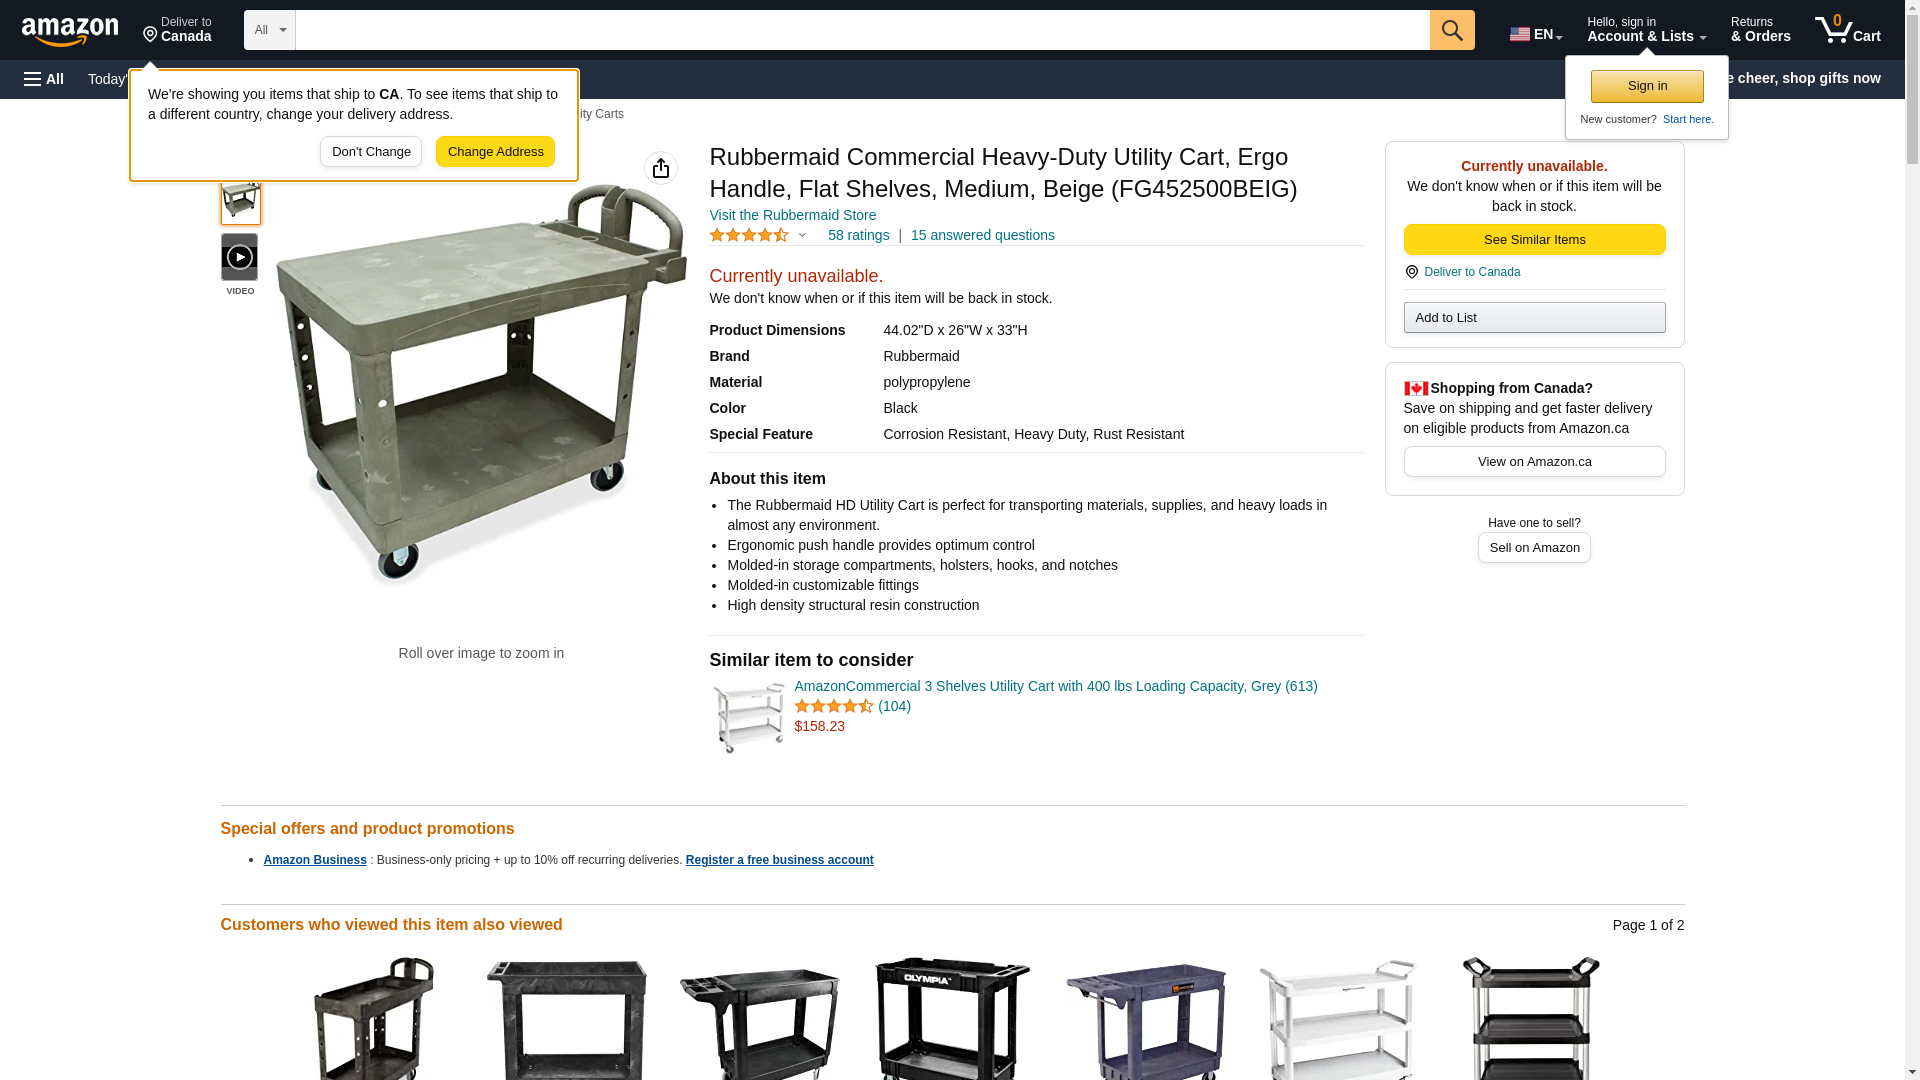Click the search magnifier button

(x=1452, y=30)
